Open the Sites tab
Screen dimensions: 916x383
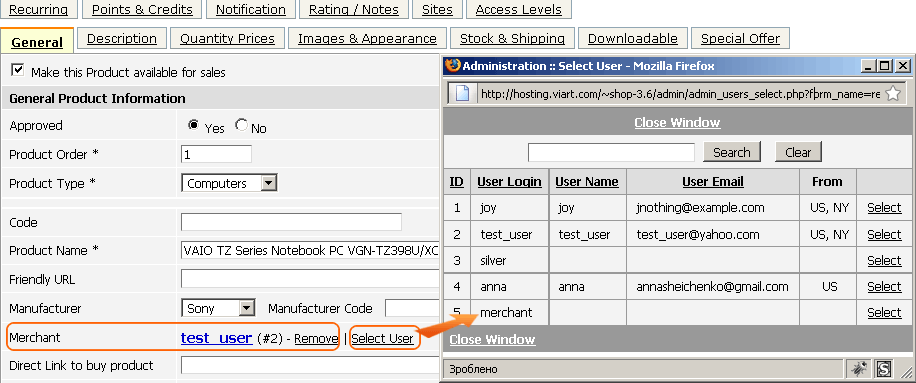[x=437, y=9]
